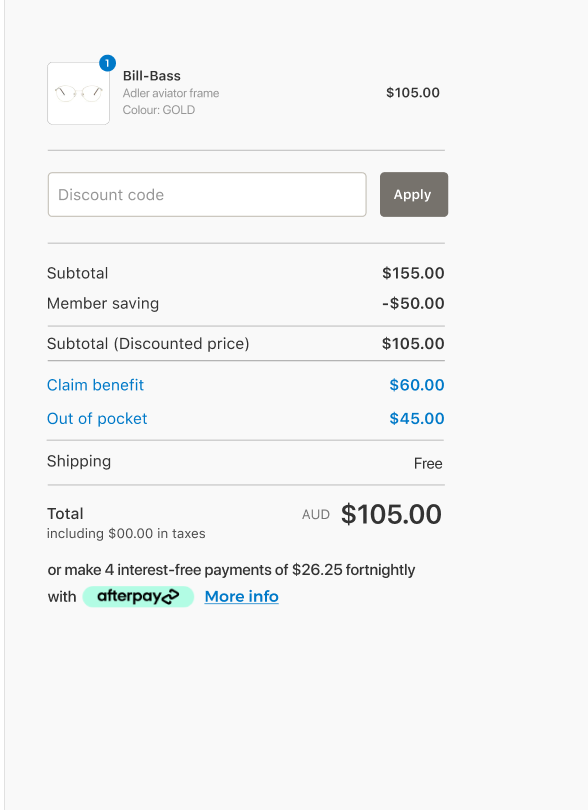Click the Colour: GOLD variant text
This screenshot has height=810, width=588.
[159, 110]
